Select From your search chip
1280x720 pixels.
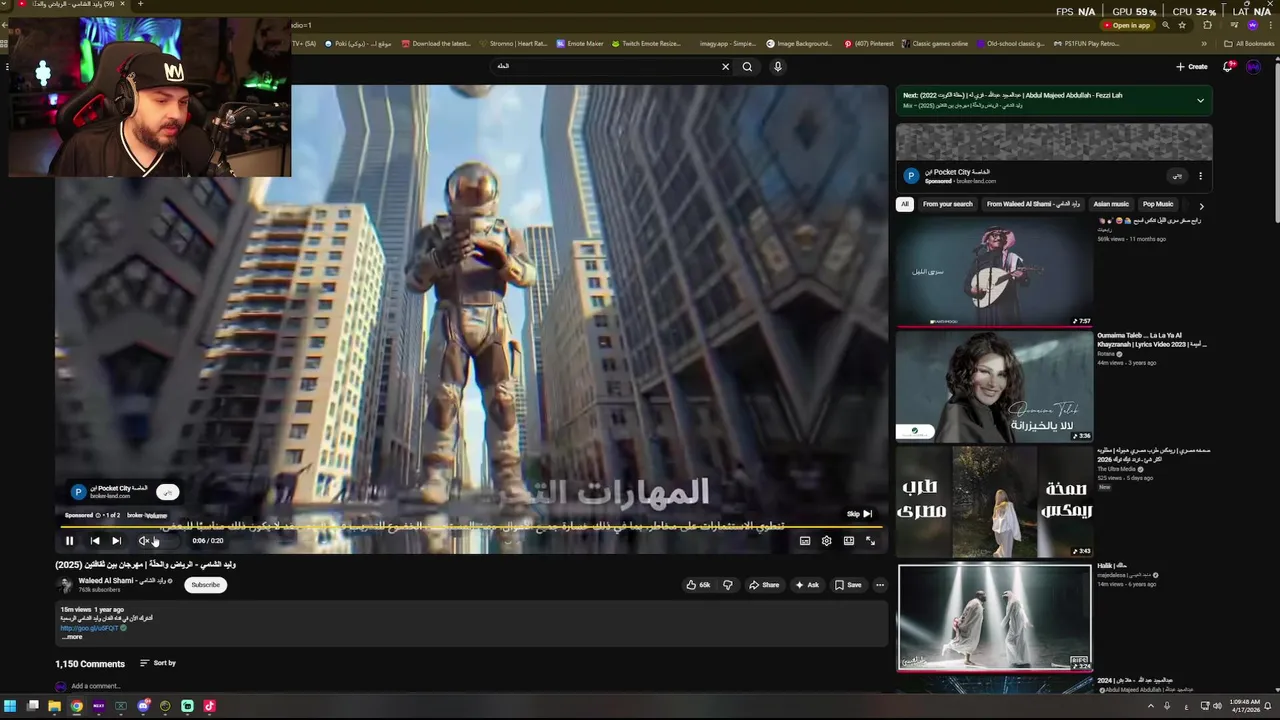tap(947, 204)
